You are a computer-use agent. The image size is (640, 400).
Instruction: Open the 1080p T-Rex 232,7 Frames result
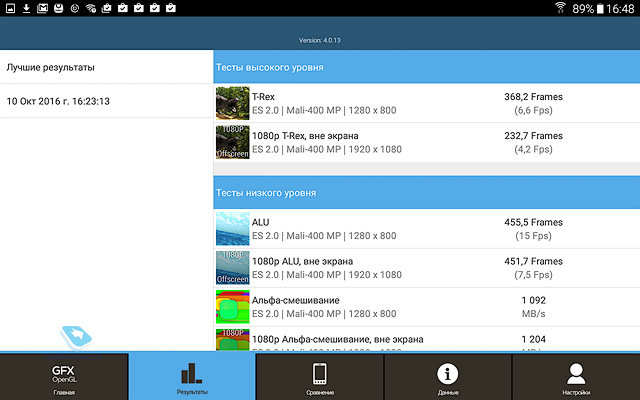[x=533, y=142]
